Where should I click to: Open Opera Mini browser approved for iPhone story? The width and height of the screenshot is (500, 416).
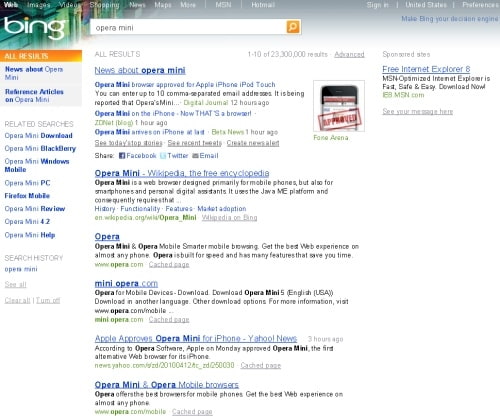pos(185,85)
